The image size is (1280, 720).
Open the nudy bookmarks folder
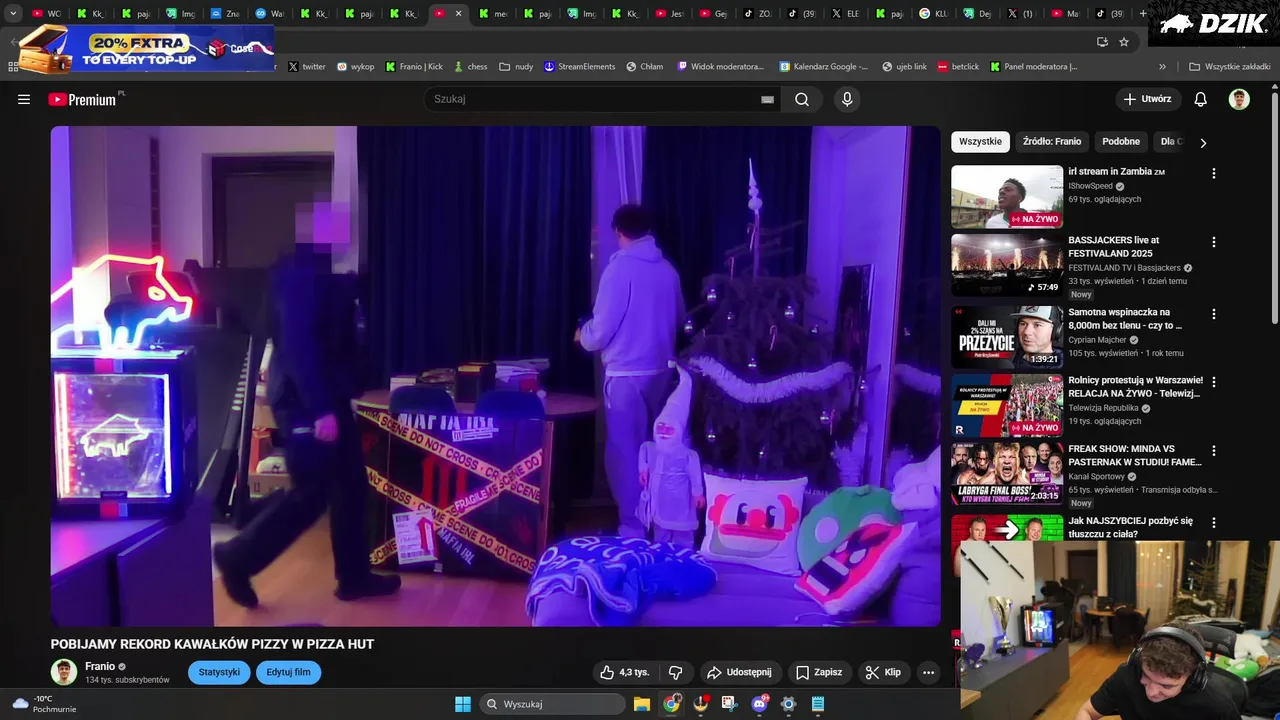[x=516, y=67]
